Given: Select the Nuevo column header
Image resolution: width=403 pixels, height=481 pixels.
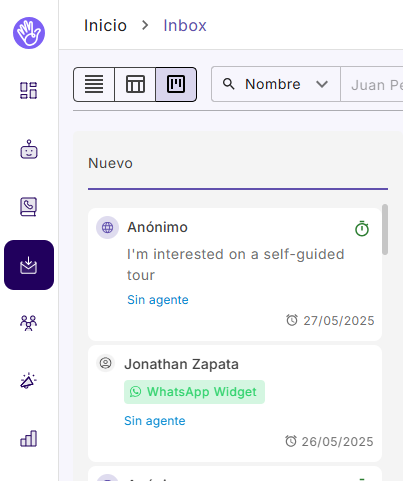Looking at the screenshot, I should pyautogui.click(x=110, y=163).
